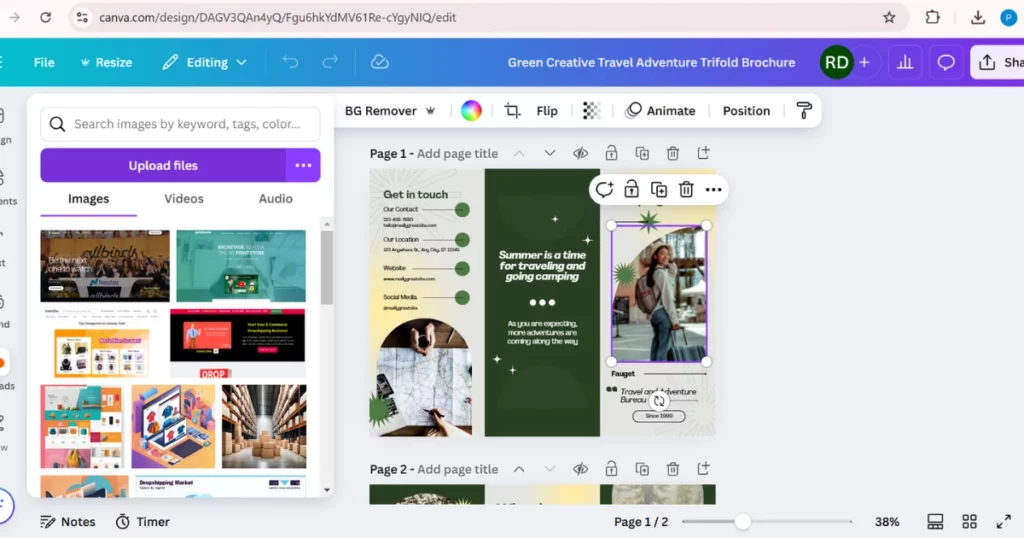Add collaborator with the plus icon
This screenshot has width=1024, height=538.
[864, 63]
